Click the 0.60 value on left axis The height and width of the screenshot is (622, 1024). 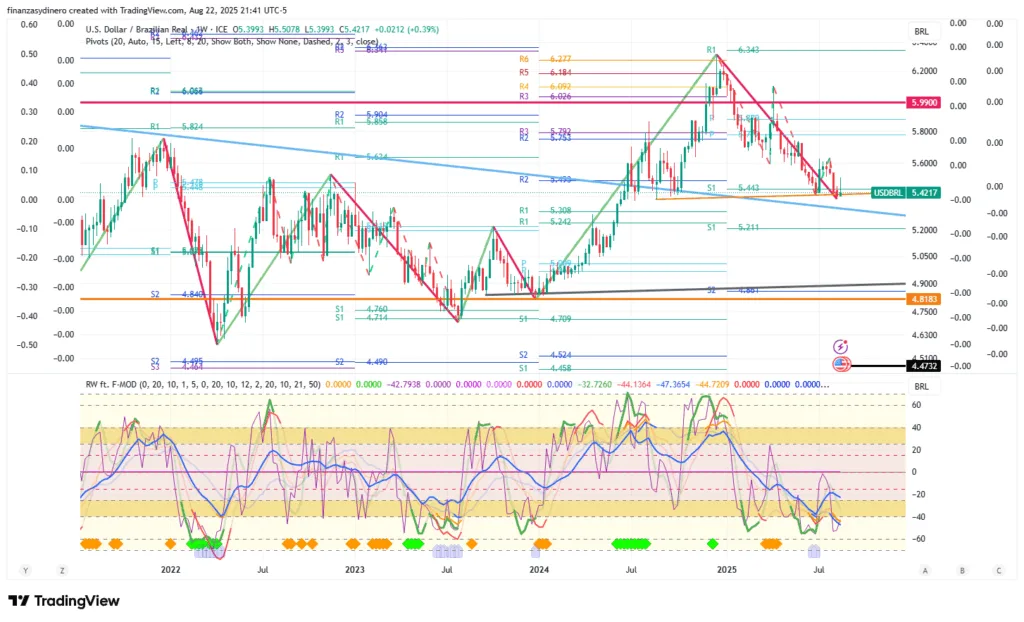tap(29, 24)
